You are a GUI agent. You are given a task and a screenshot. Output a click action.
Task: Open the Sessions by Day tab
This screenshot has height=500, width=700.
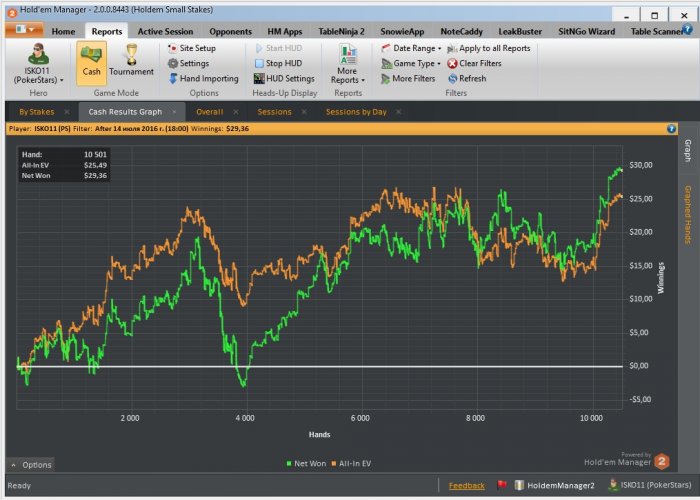[x=355, y=111]
